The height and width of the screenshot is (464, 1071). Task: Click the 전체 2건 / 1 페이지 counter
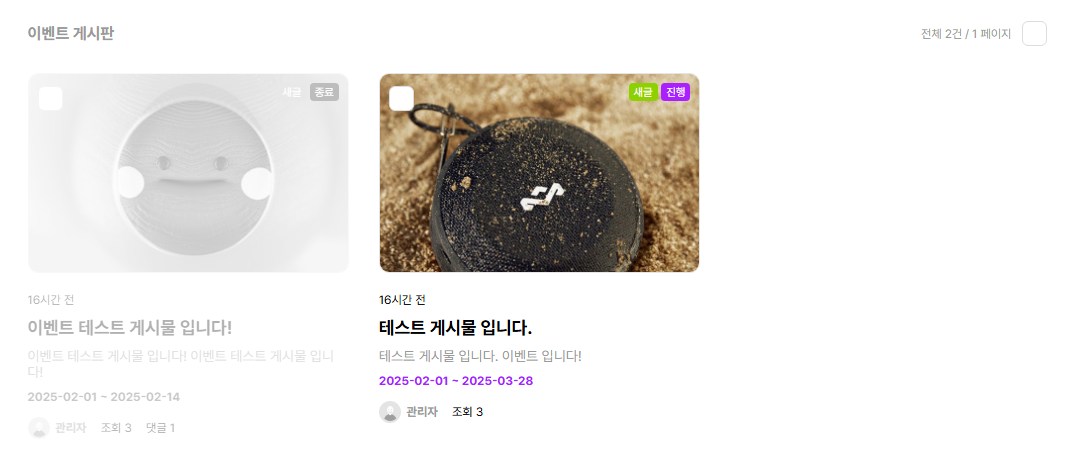(x=966, y=34)
